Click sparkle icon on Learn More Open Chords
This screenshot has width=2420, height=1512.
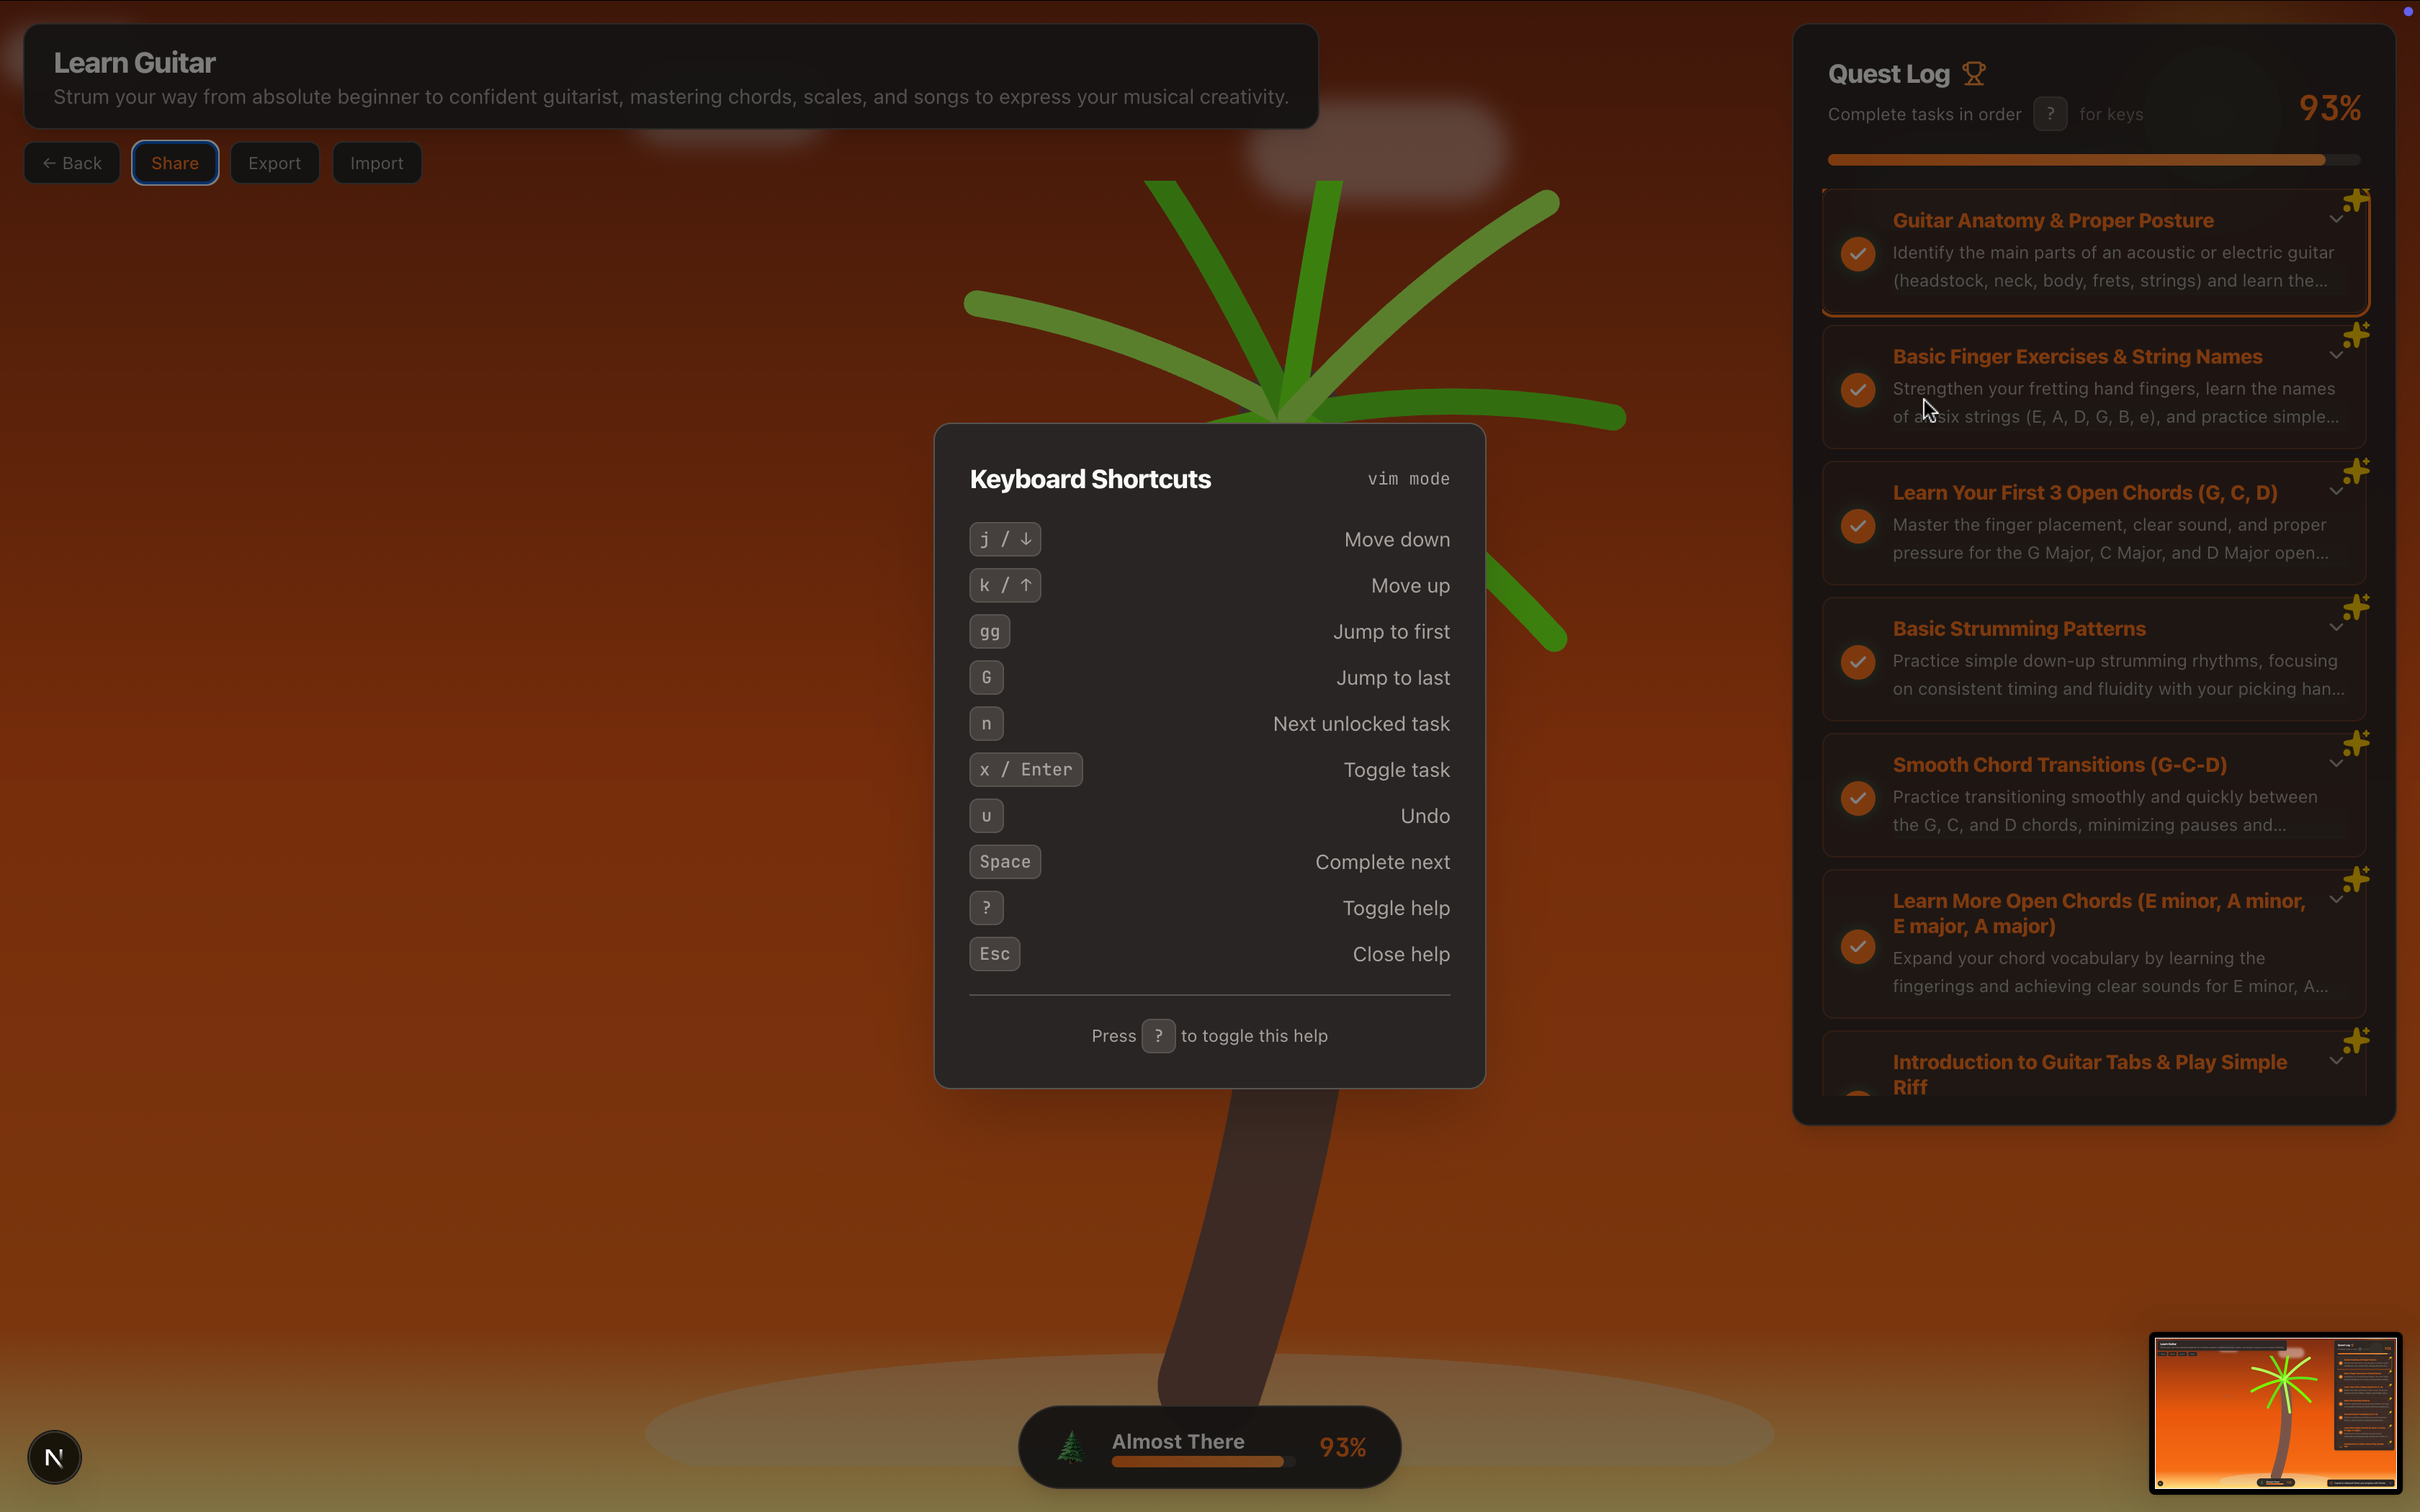(x=2356, y=880)
